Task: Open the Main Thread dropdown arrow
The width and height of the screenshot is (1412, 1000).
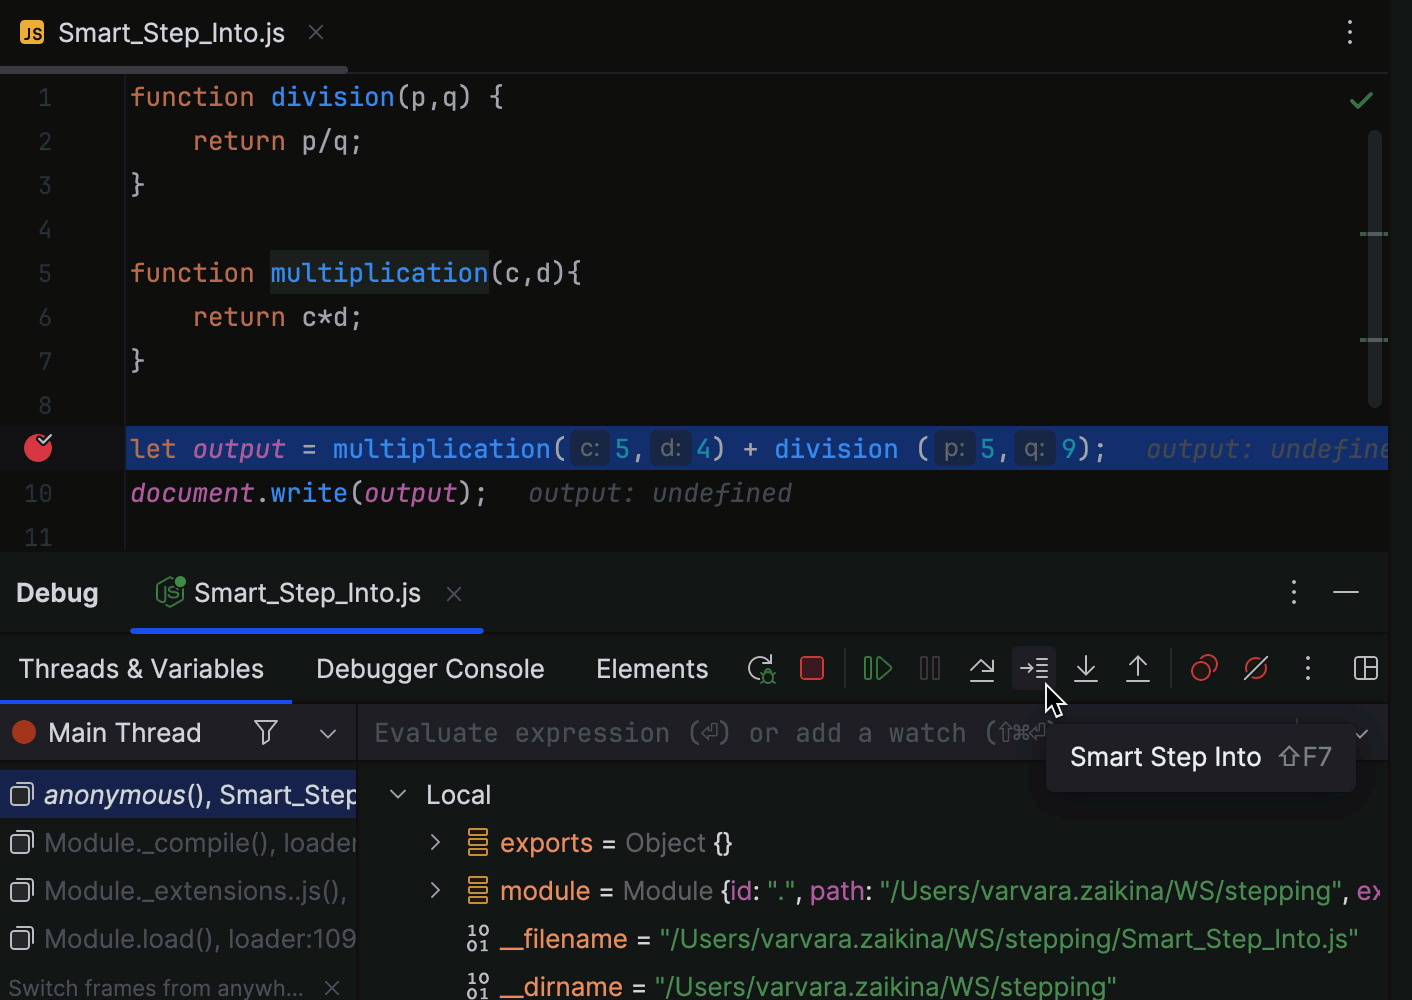Action: point(328,734)
